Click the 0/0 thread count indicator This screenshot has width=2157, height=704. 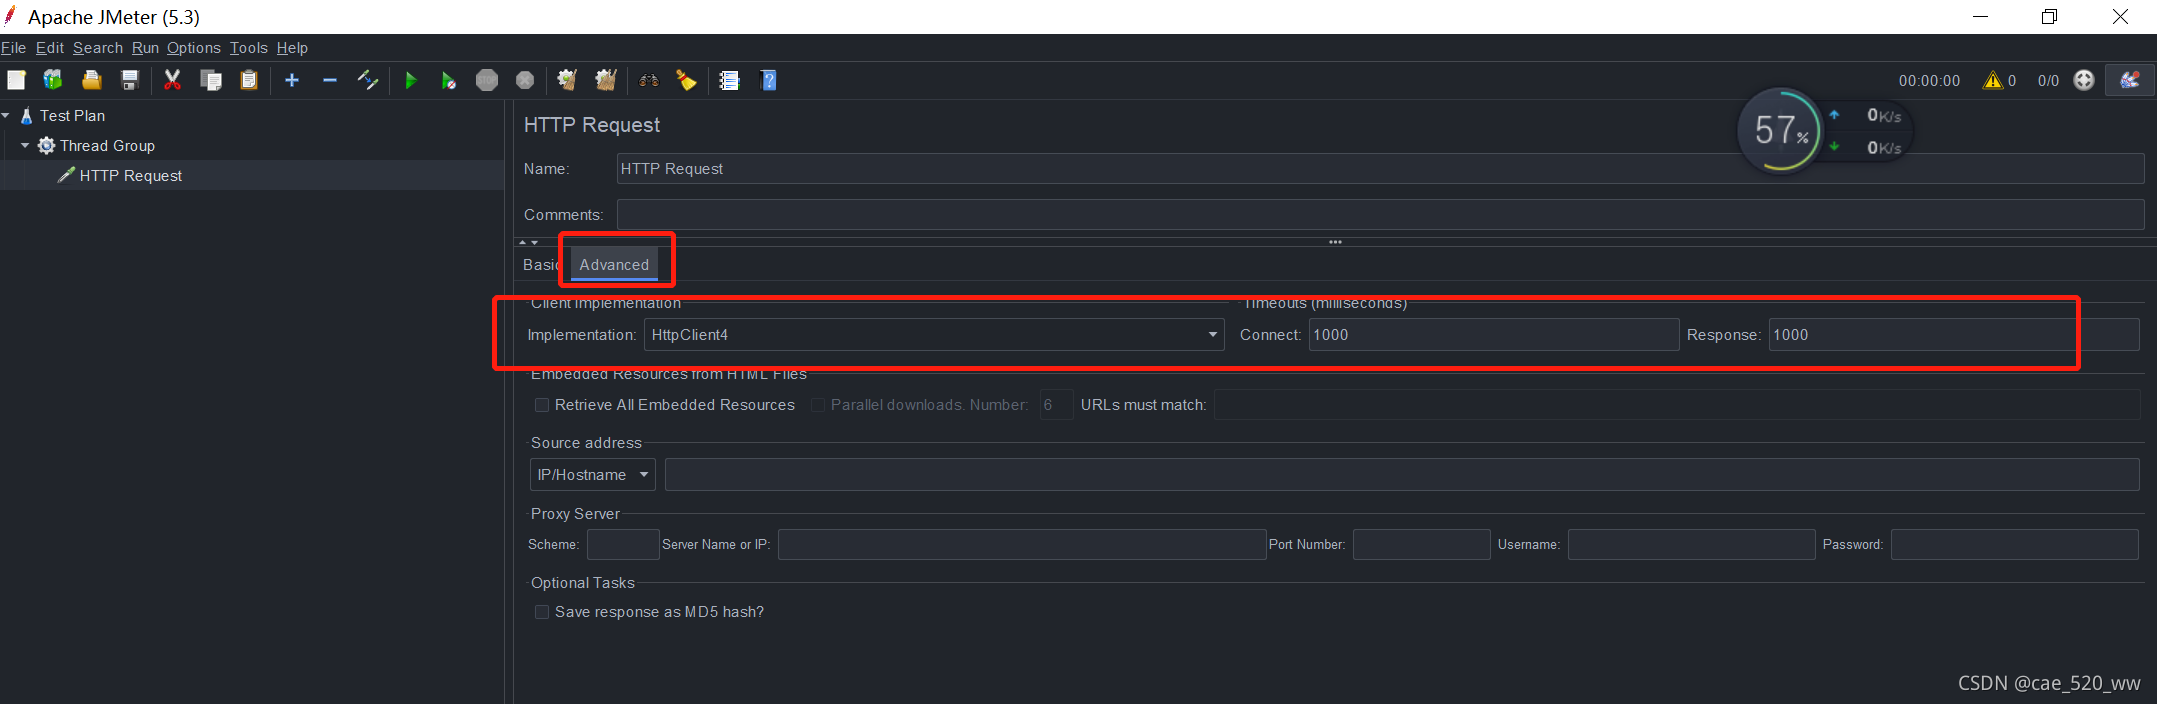click(2048, 81)
